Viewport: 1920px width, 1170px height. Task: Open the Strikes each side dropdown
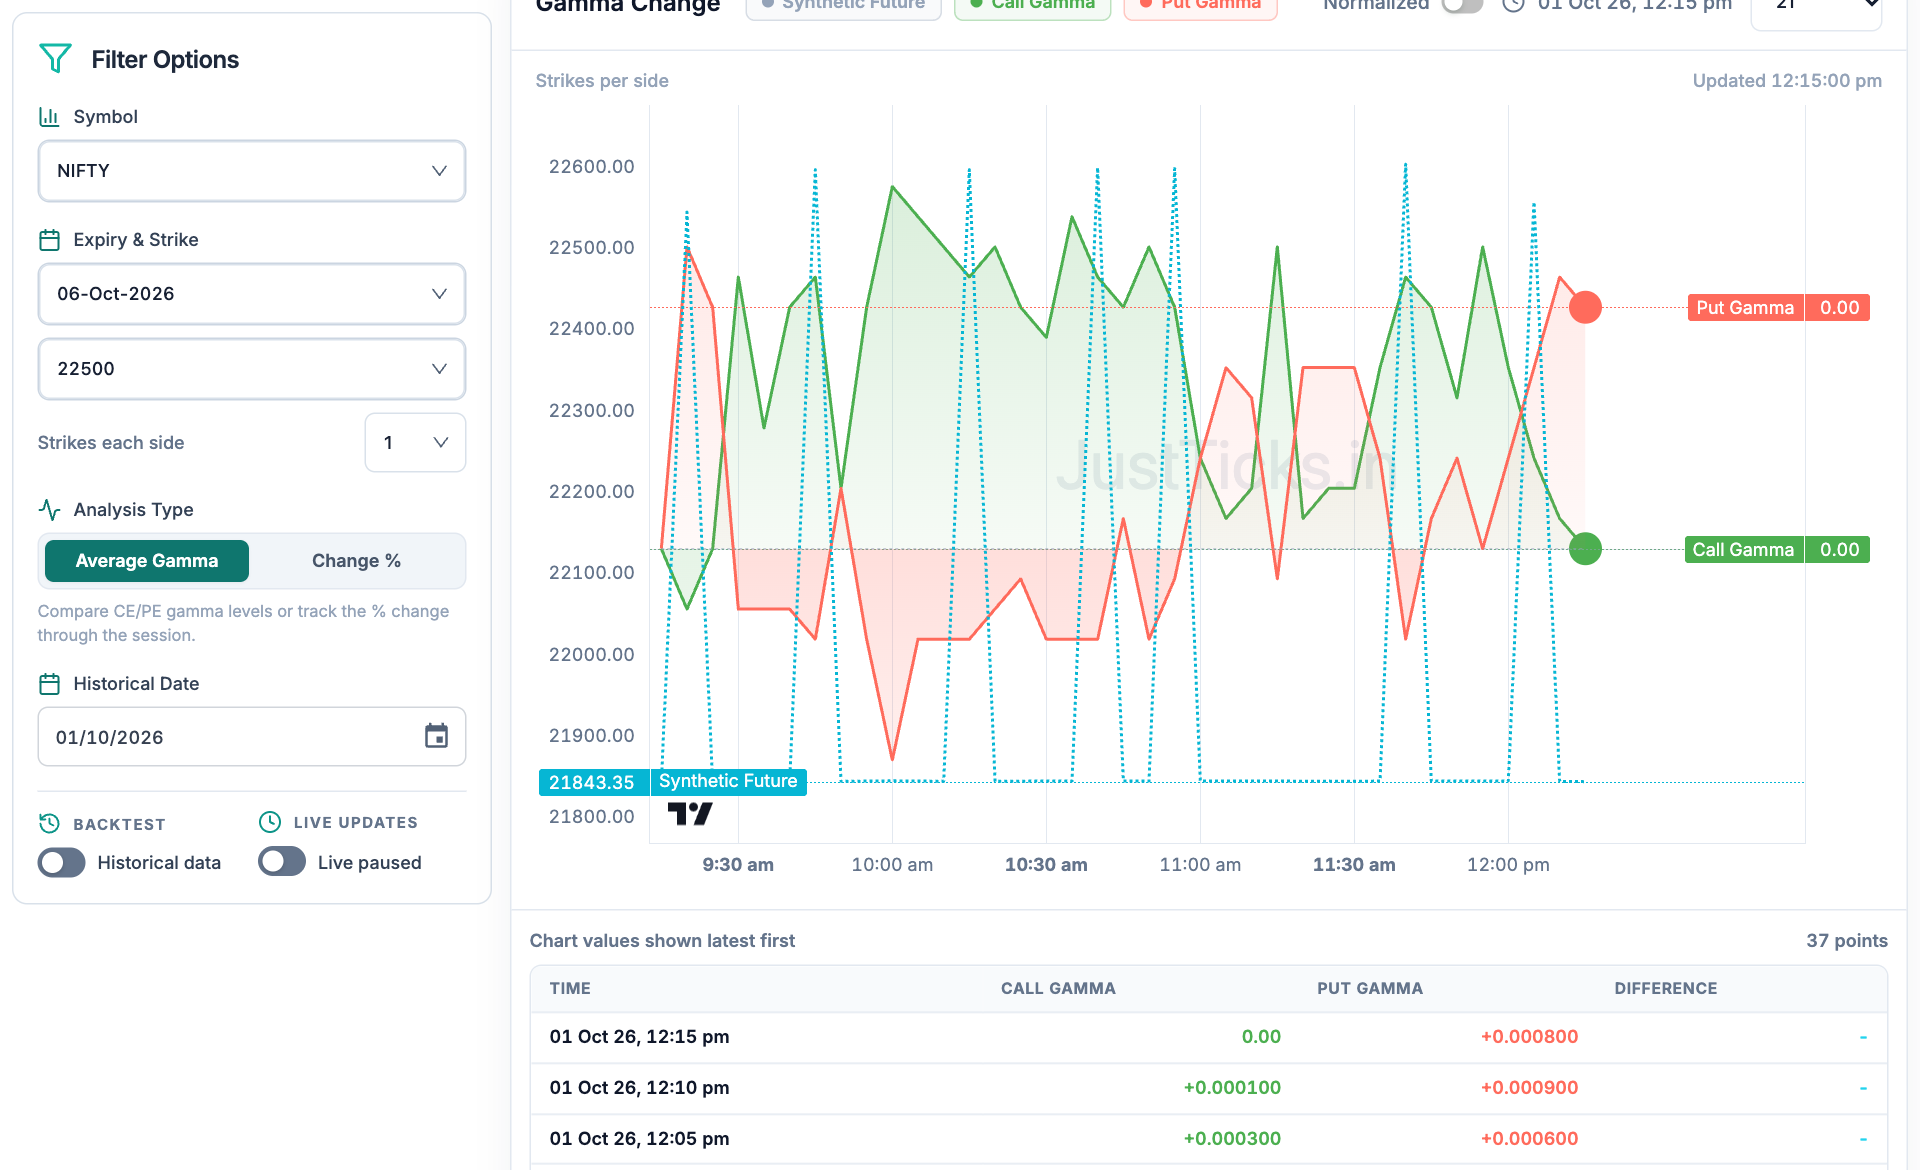pos(415,442)
